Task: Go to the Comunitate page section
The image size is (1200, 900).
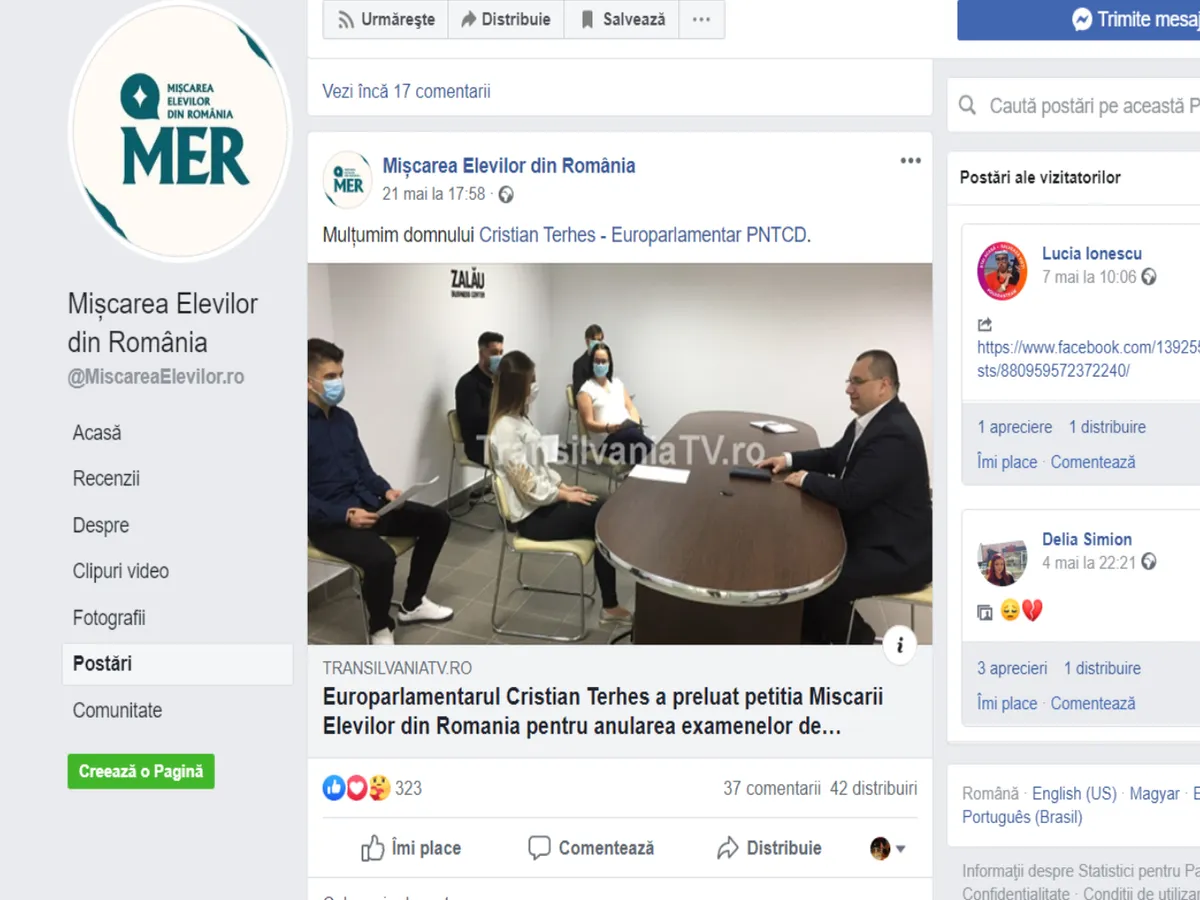Action: point(117,710)
